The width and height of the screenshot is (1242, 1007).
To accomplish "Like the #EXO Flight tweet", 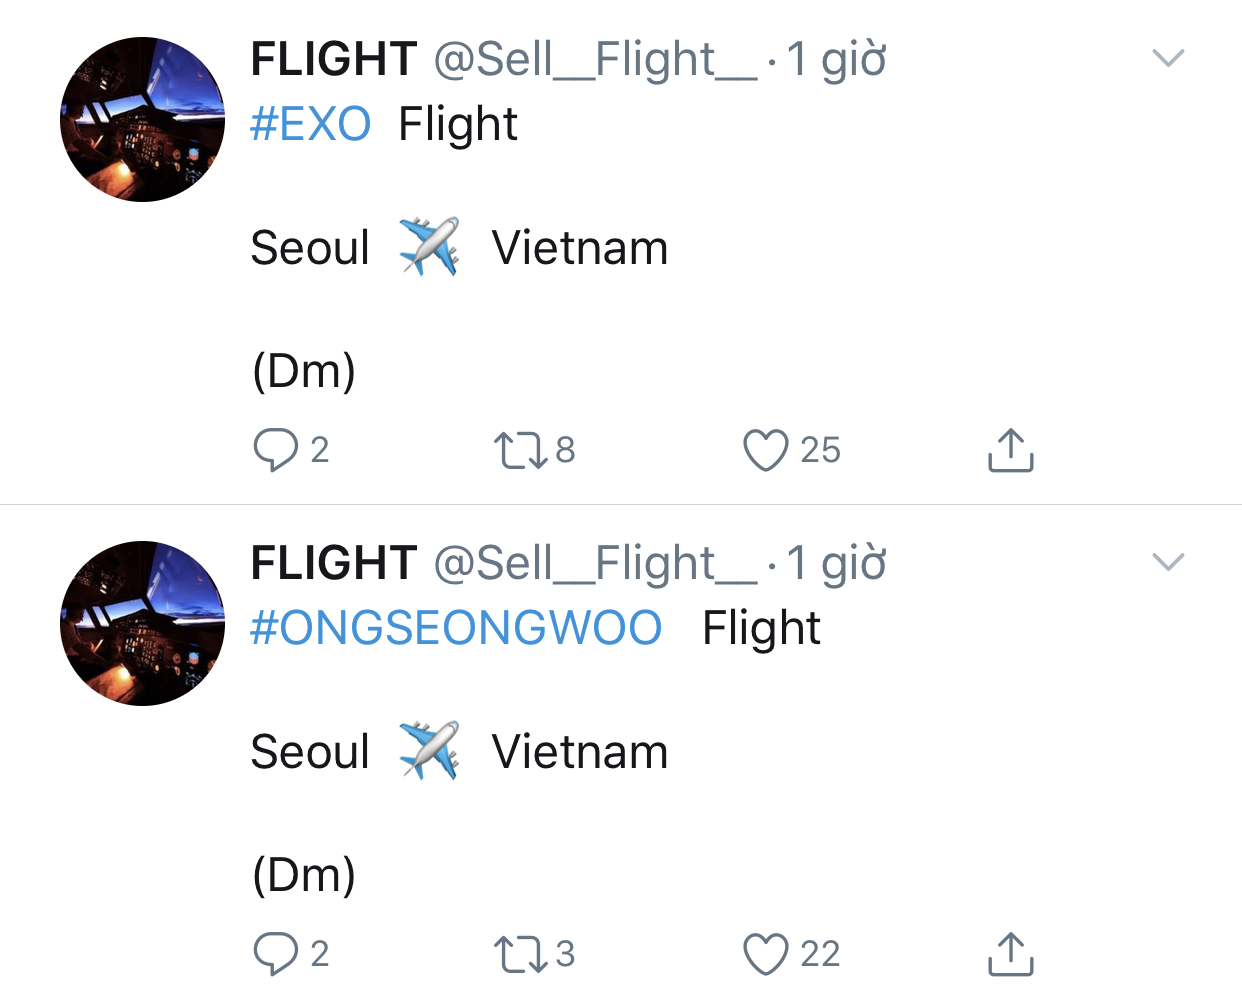I will [766, 450].
